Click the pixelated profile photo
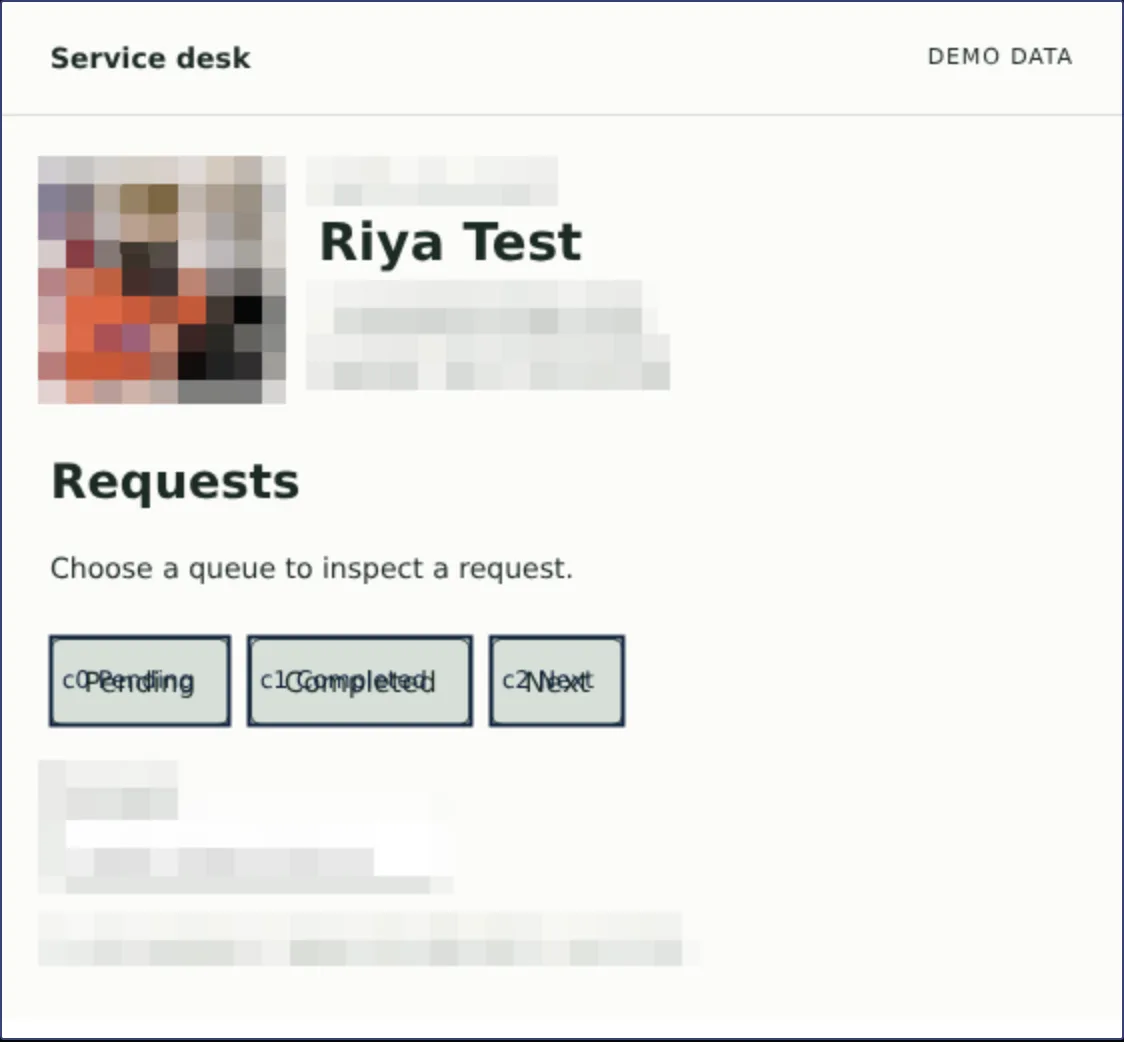This screenshot has width=1124, height=1042. tap(162, 279)
